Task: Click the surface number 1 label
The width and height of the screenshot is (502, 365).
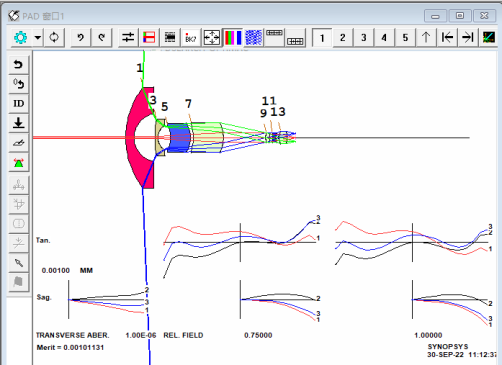Action: coord(140,68)
